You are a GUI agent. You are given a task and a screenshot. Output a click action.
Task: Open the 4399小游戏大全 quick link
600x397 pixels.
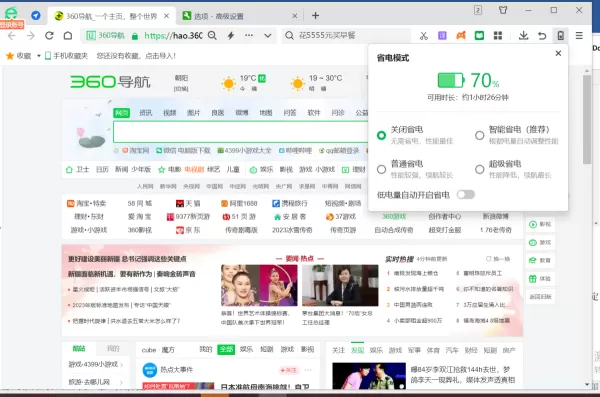click(245, 150)
